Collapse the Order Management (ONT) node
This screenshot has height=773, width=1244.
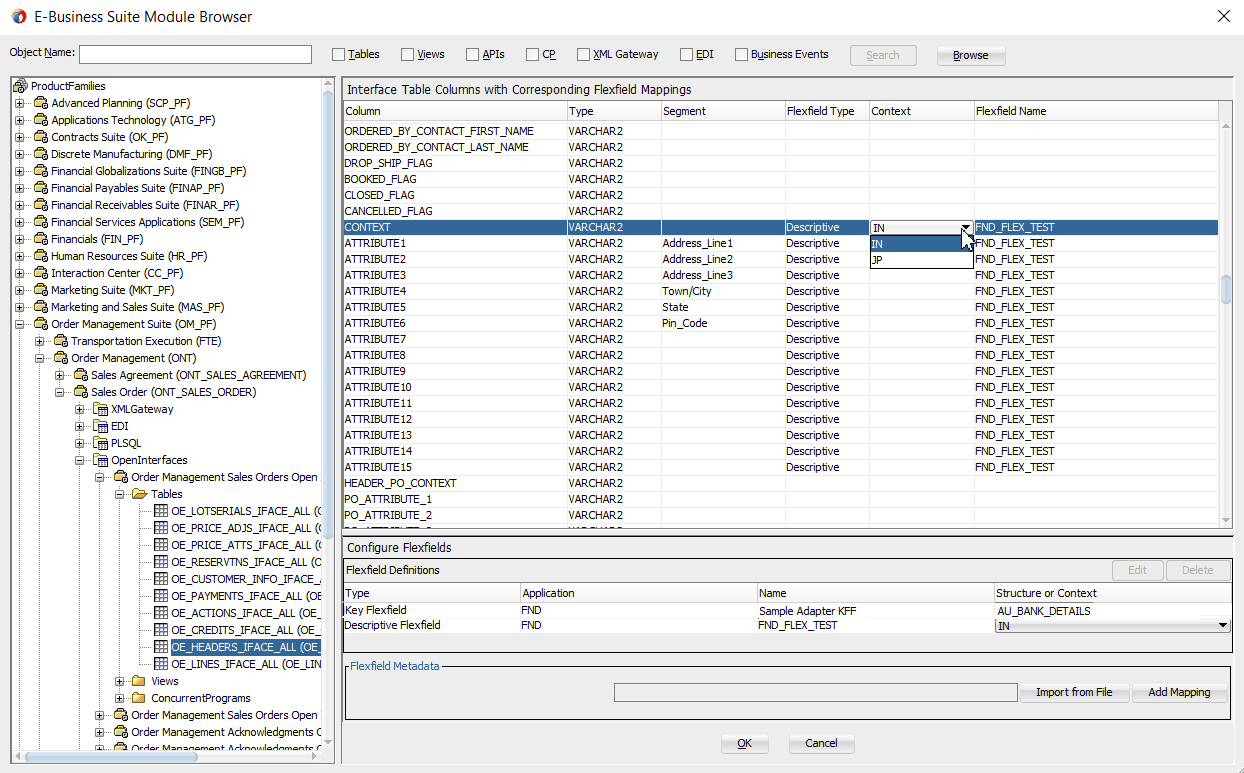point(40,358)
